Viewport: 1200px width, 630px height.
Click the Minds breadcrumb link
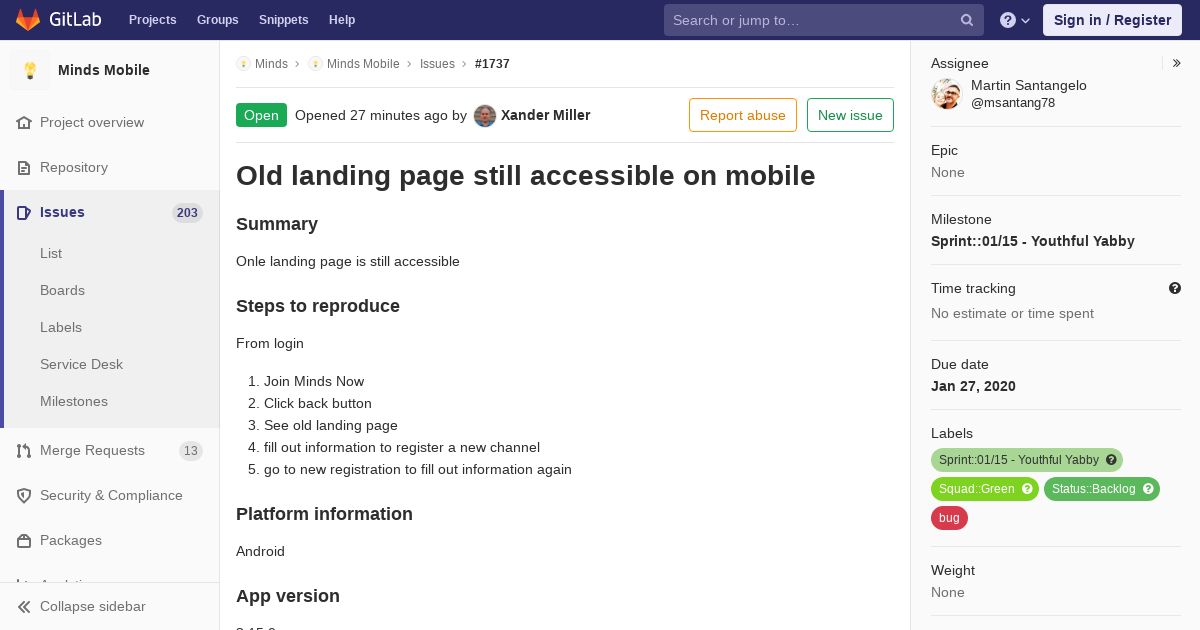[x=271, y=64]
